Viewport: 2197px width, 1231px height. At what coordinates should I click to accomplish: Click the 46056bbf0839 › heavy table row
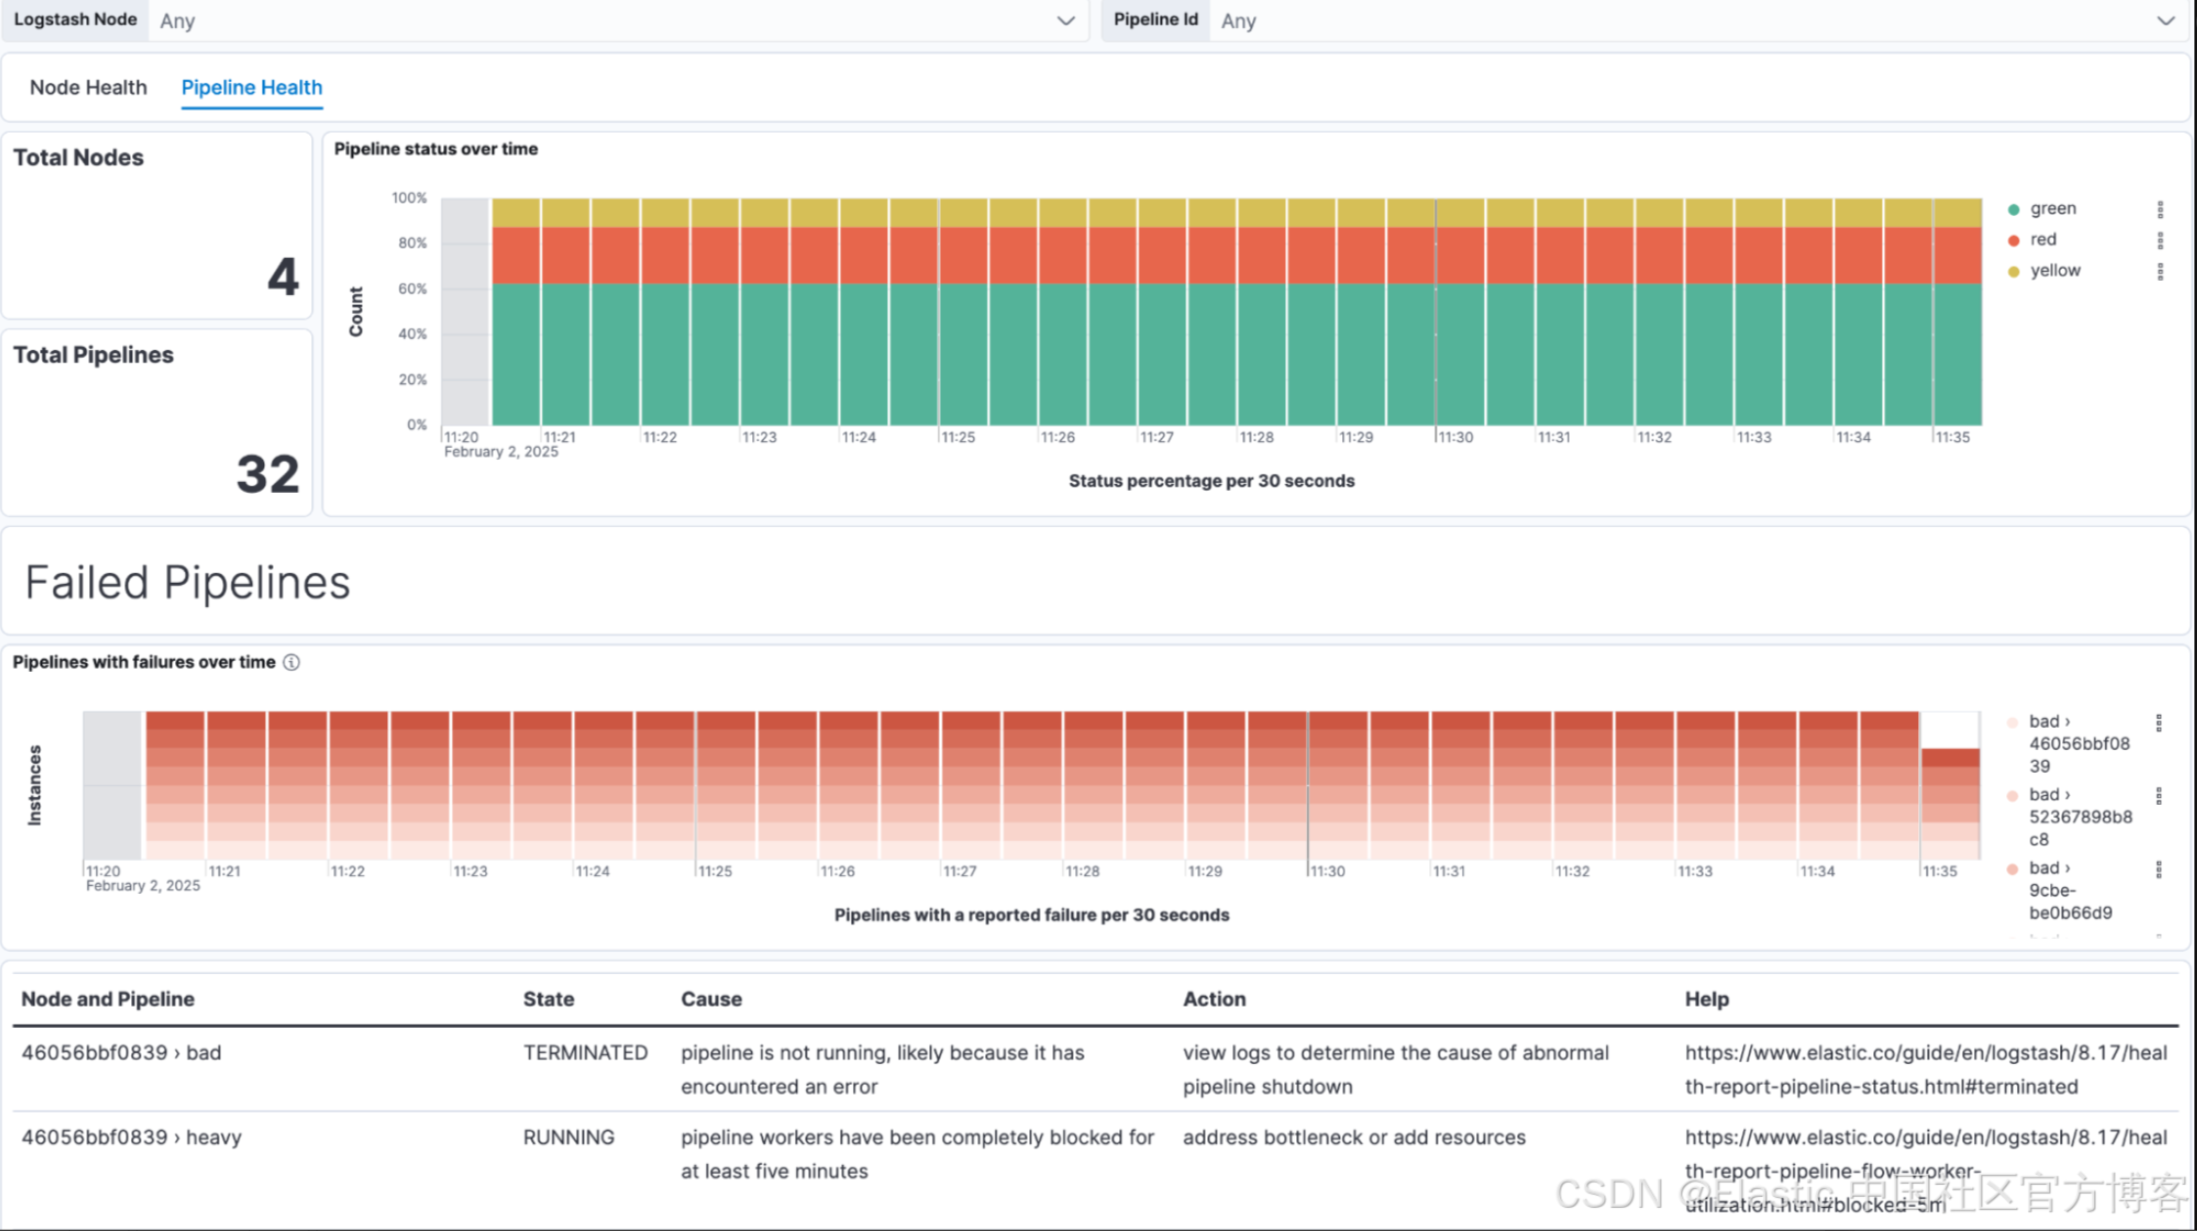pos(132,1137)
